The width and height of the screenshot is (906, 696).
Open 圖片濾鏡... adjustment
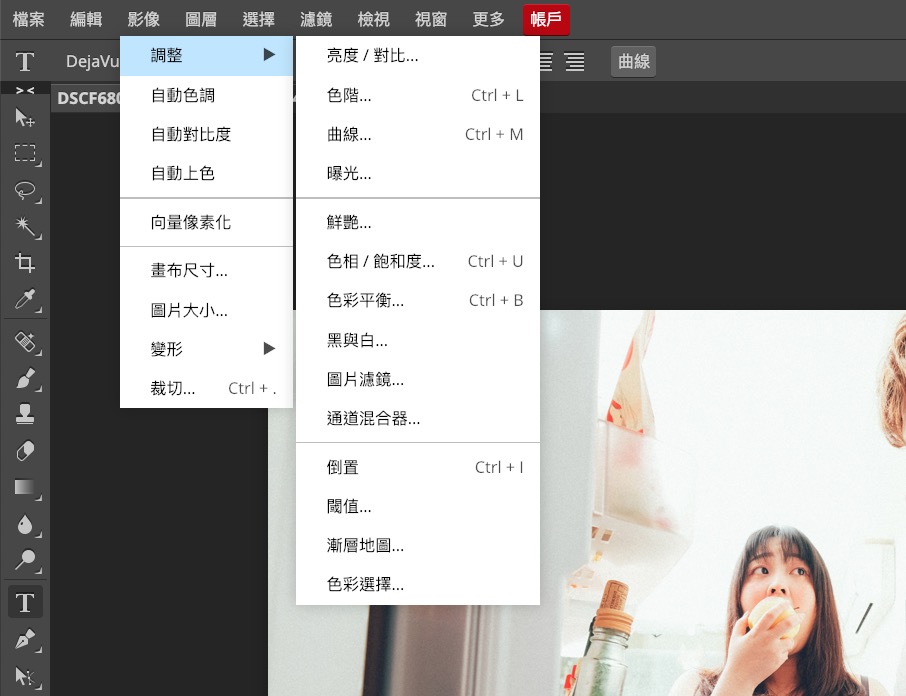(x=418, y=379)
